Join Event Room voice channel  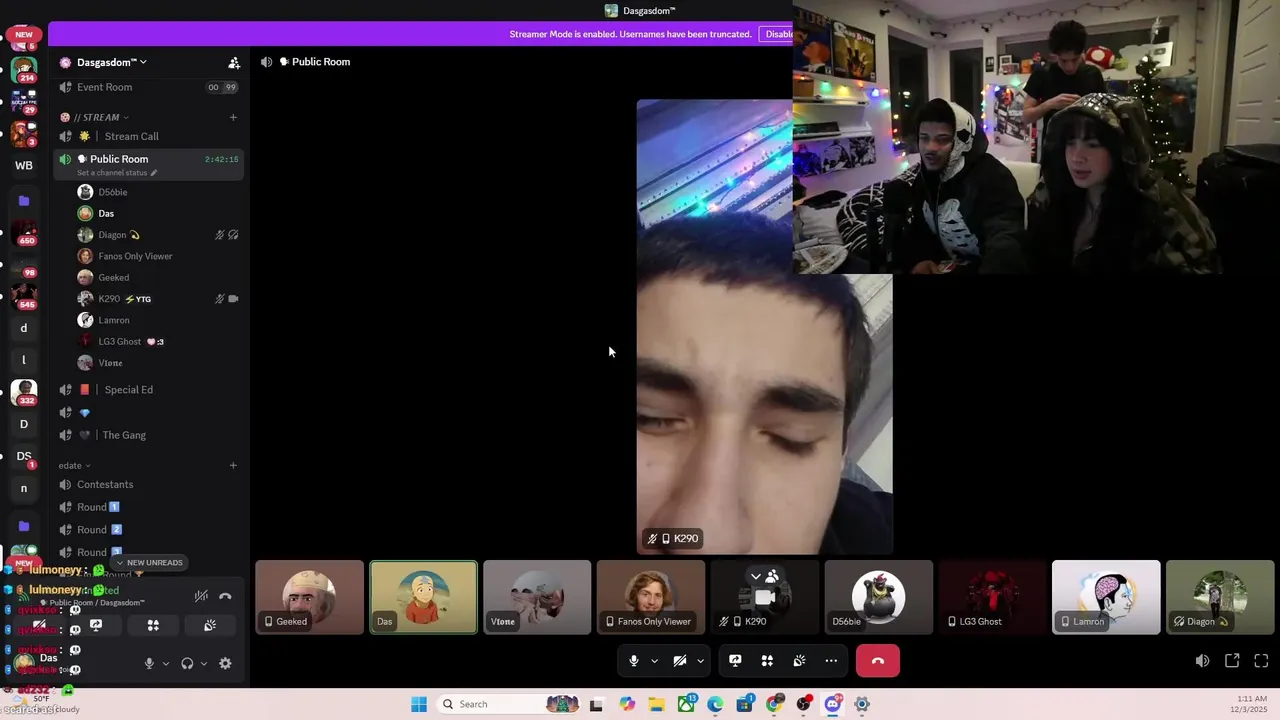tap(149, 87)
